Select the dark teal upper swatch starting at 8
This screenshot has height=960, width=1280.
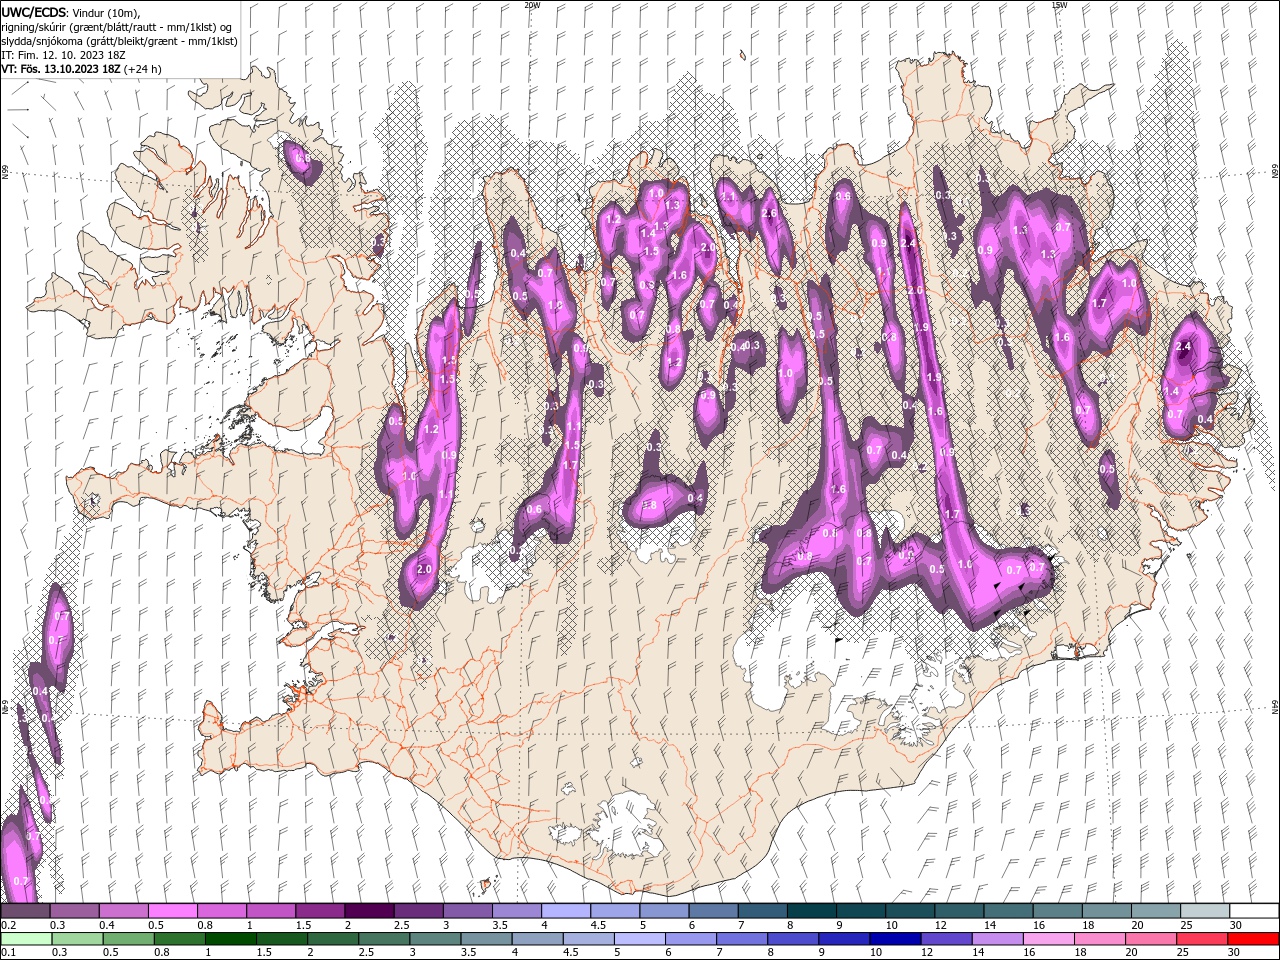point(812,911)
